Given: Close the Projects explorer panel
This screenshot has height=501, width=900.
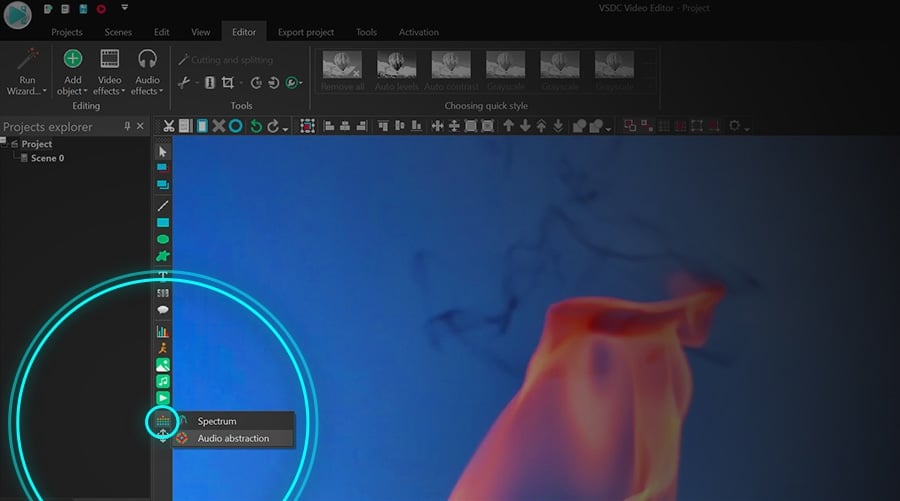Looking at the screenshot, I should click(x=140, y=126).
